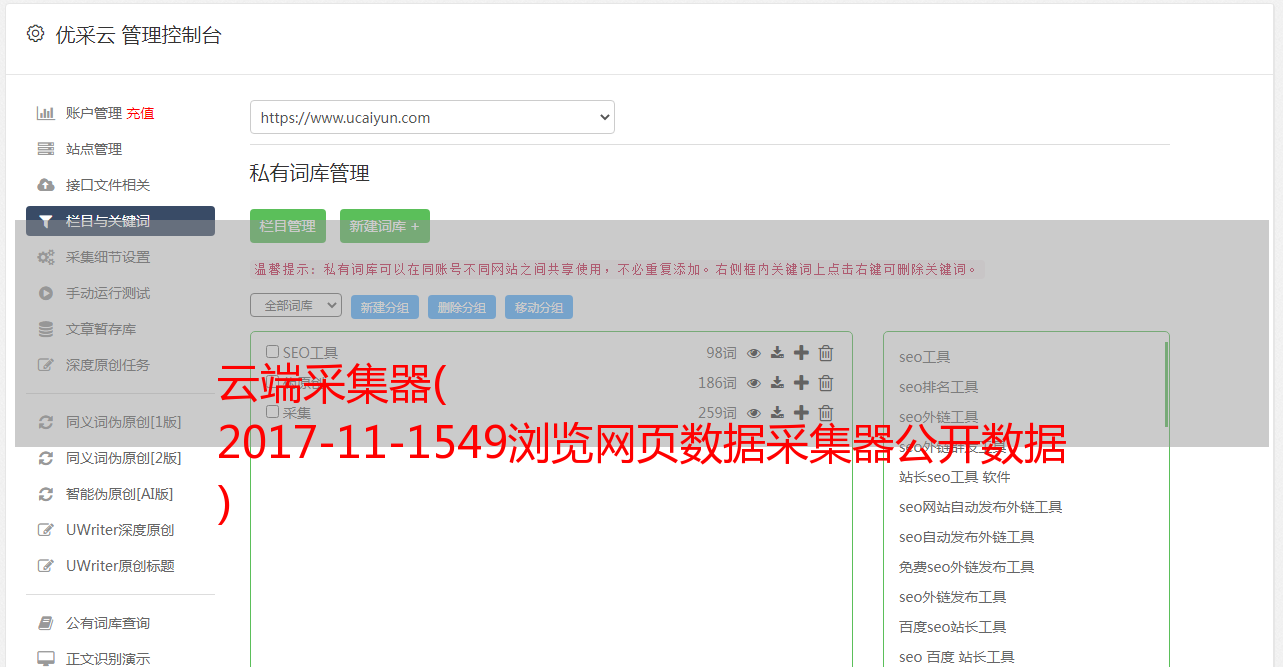Click the green 栏目管理 button
This screenshot has width=1283, height=667.
pyautogui.click(x=288, y=226)
